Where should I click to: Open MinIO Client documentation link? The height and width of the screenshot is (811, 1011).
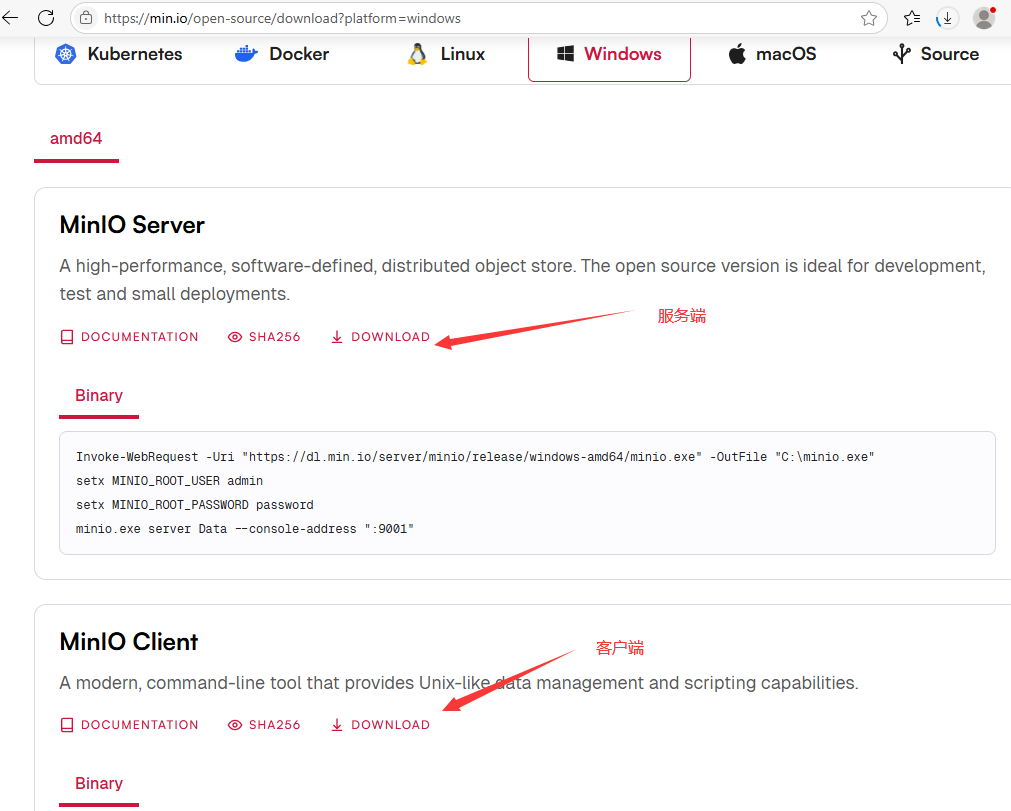[x=129, y=725]
